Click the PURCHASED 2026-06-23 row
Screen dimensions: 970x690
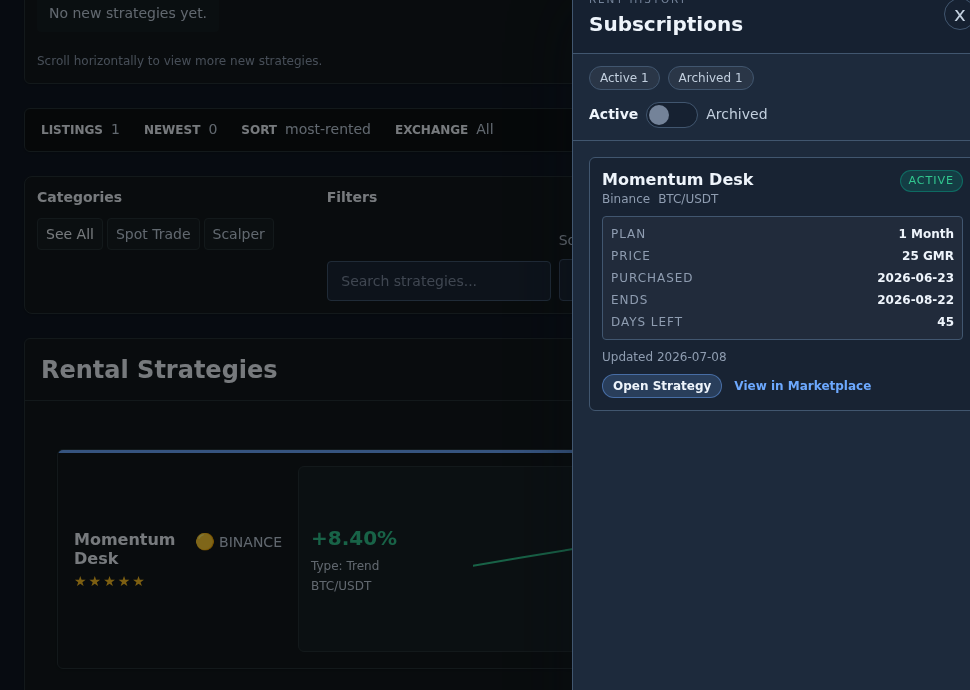tap(782, 278)
